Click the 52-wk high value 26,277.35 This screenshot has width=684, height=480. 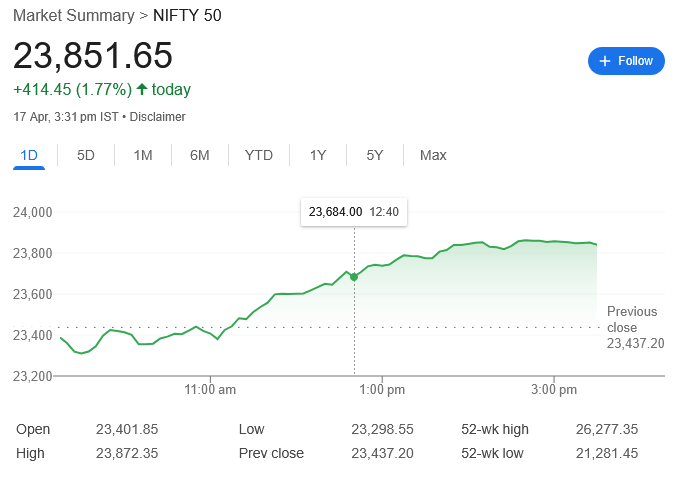click(606, 429)
